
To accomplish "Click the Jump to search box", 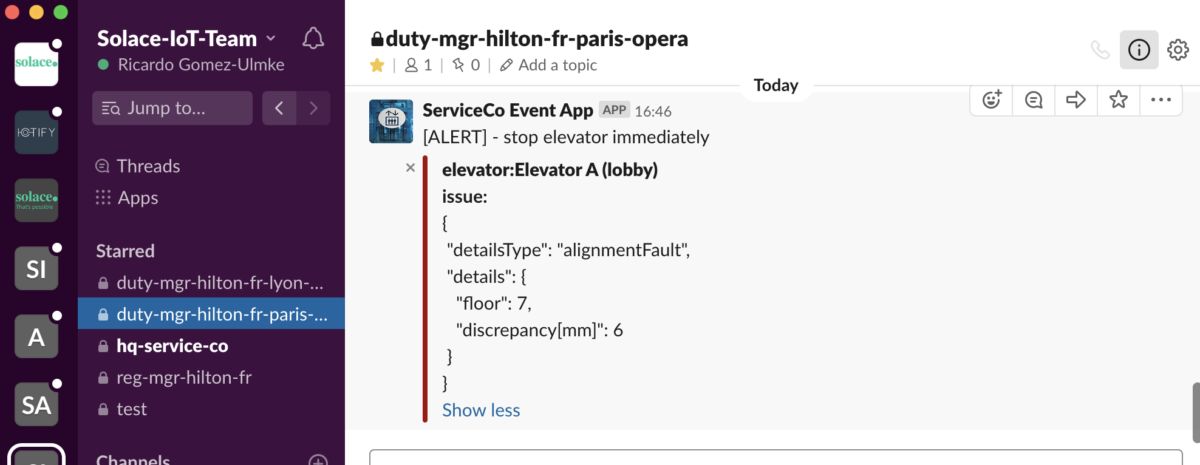I will pyautogui.click(x=172, y=108).
